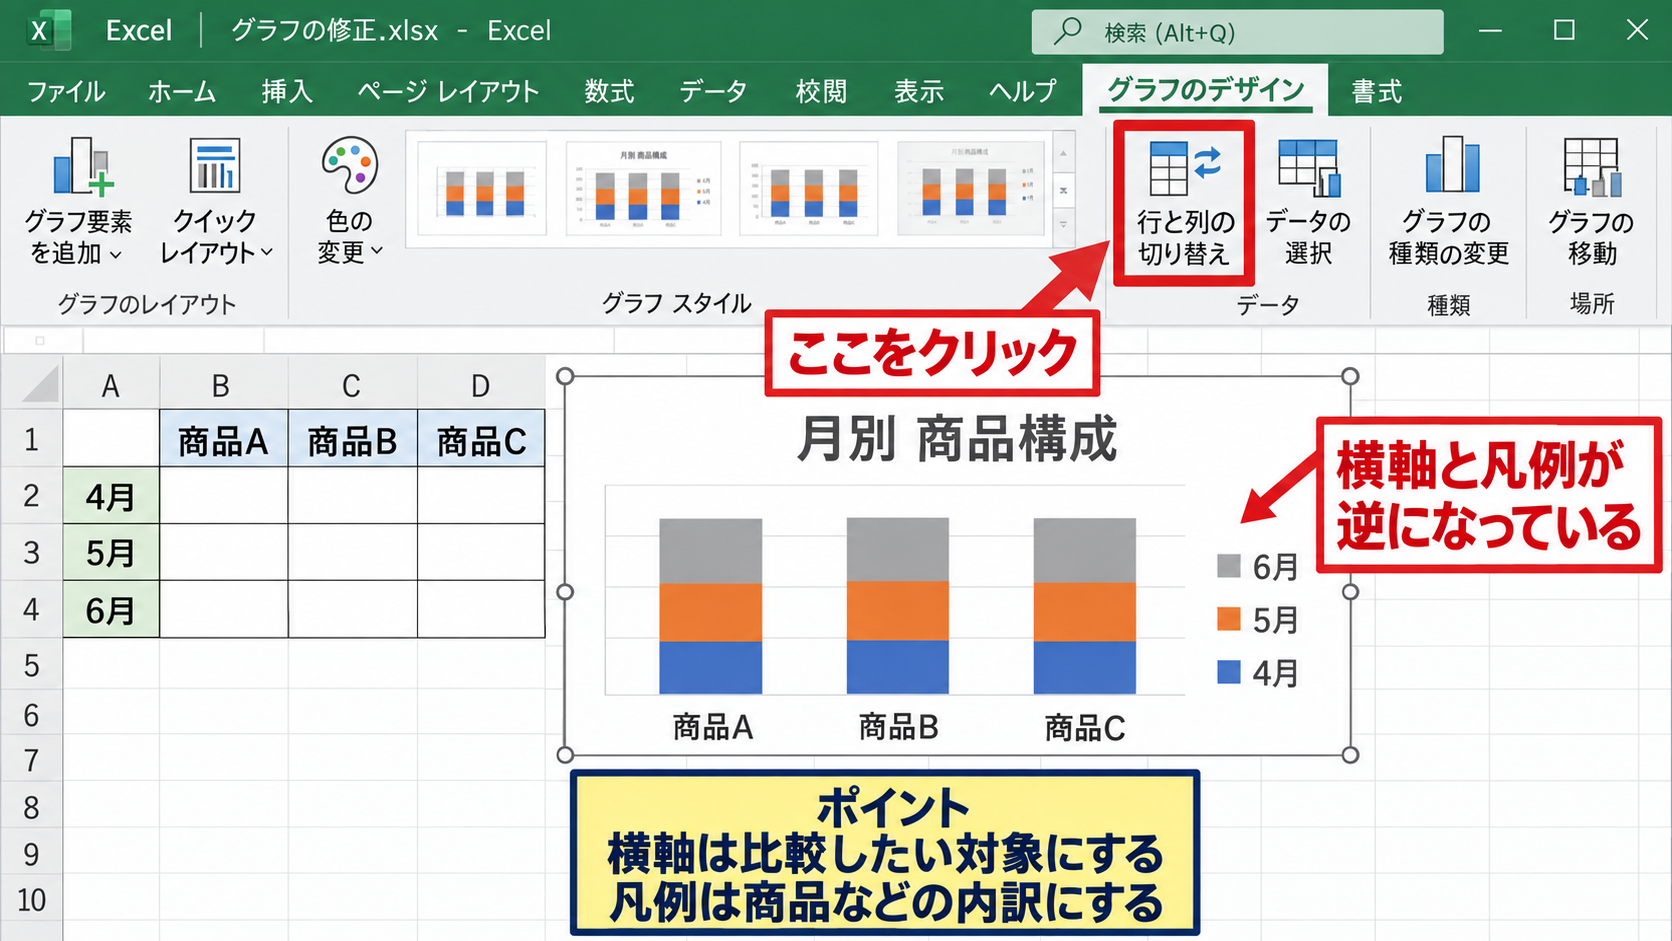Viewport: 1672px width, 941px height.
Task: Open the ファイル tab
Action: (66, 91)
